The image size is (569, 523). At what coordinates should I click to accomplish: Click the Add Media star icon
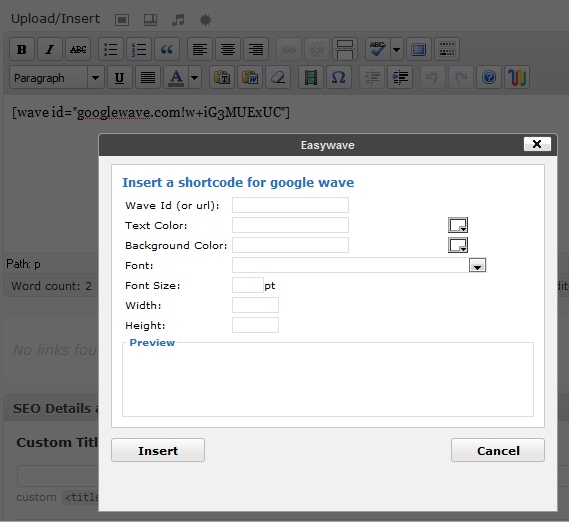(205, 20)
